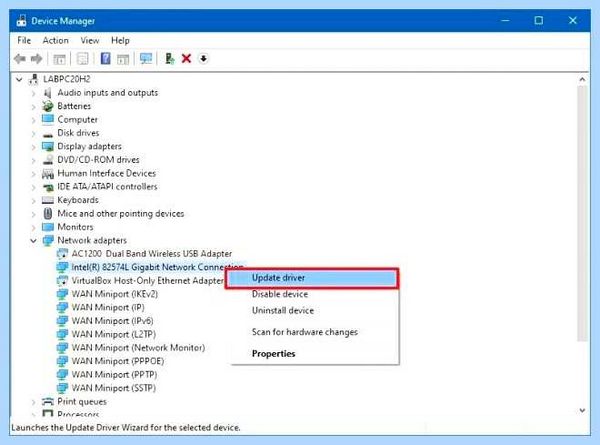The height and width of the screenshot is (445, 600).
Task: Open the View menu
Action: [90, 41]
